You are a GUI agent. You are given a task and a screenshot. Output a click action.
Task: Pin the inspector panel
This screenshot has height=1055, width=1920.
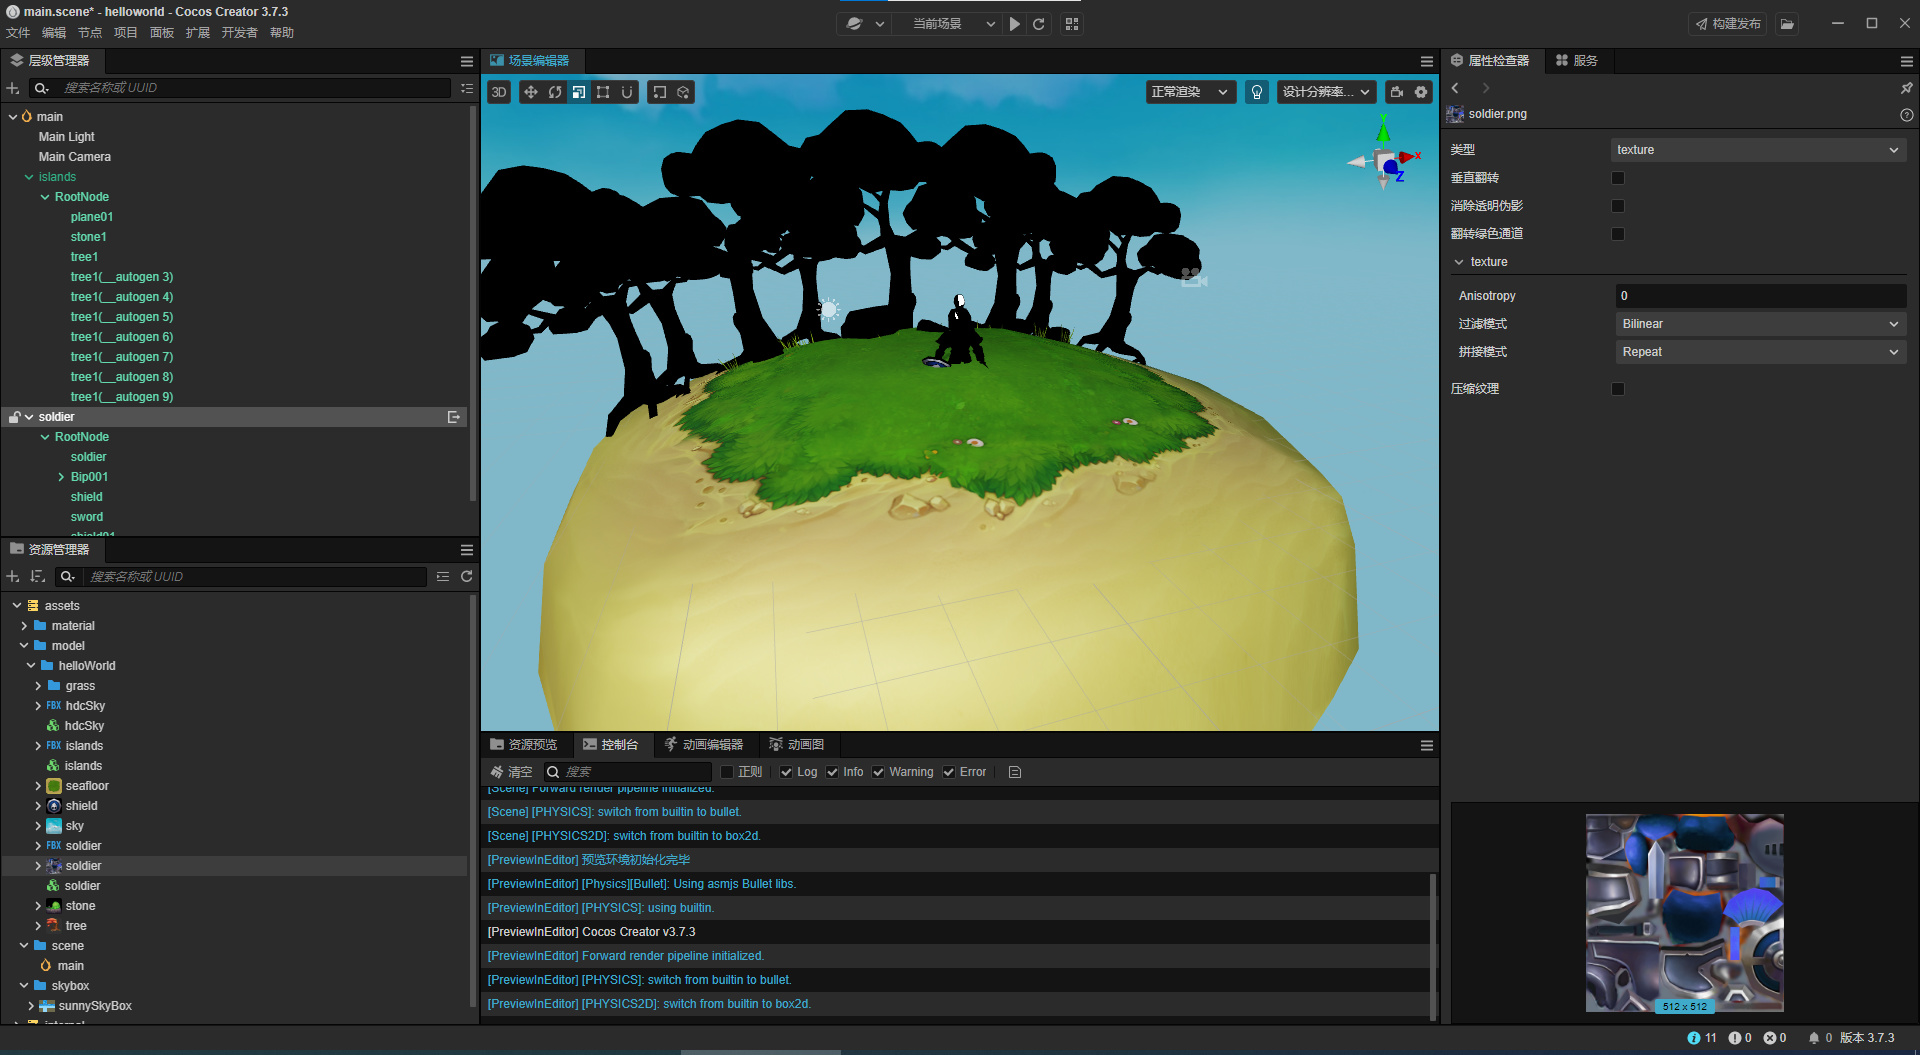pyautogui.click(x=1906, y=88)
